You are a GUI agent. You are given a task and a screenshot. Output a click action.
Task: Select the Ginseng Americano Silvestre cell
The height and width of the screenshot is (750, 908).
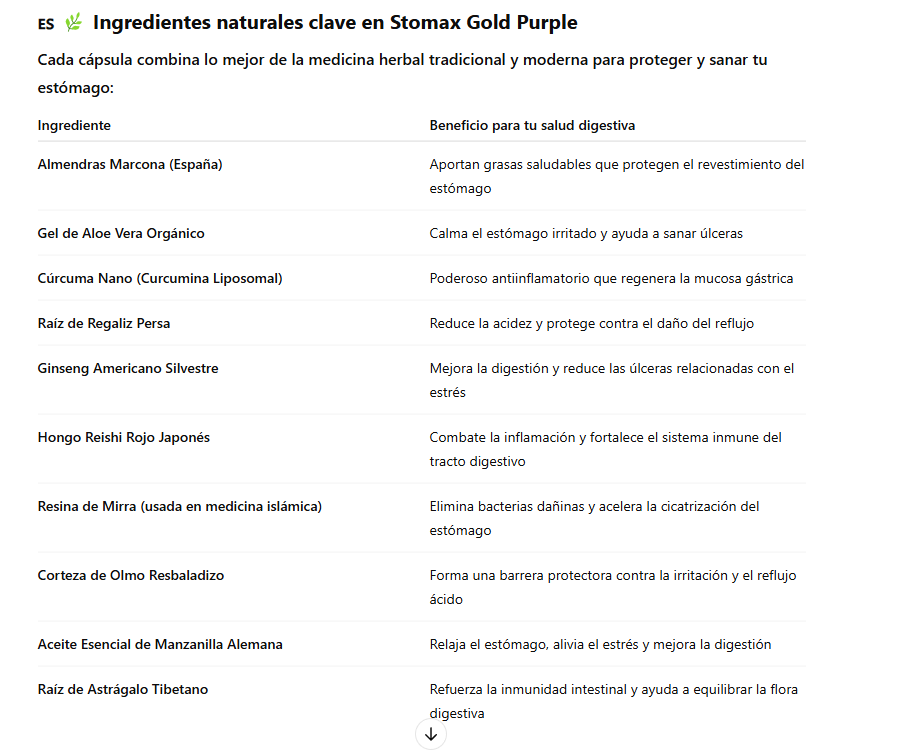tap(128, 368)
